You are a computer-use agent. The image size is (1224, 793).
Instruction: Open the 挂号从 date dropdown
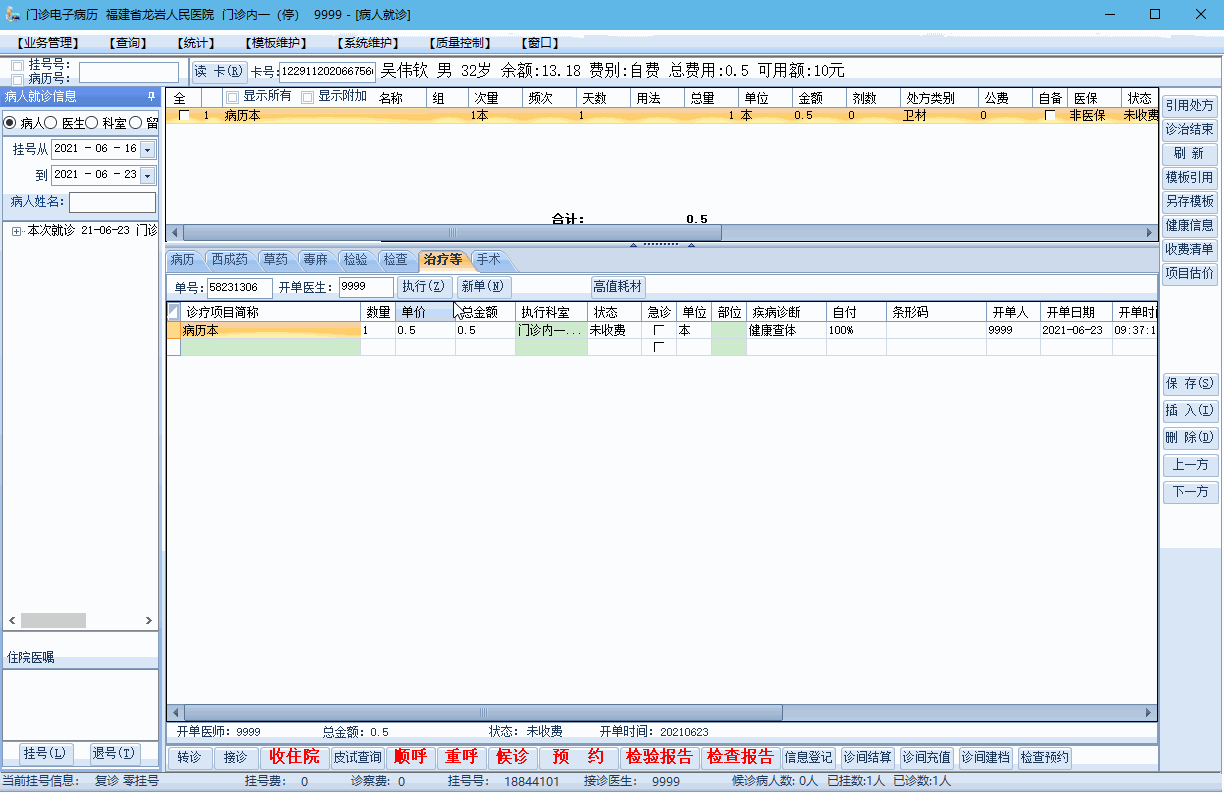(148, 149)
